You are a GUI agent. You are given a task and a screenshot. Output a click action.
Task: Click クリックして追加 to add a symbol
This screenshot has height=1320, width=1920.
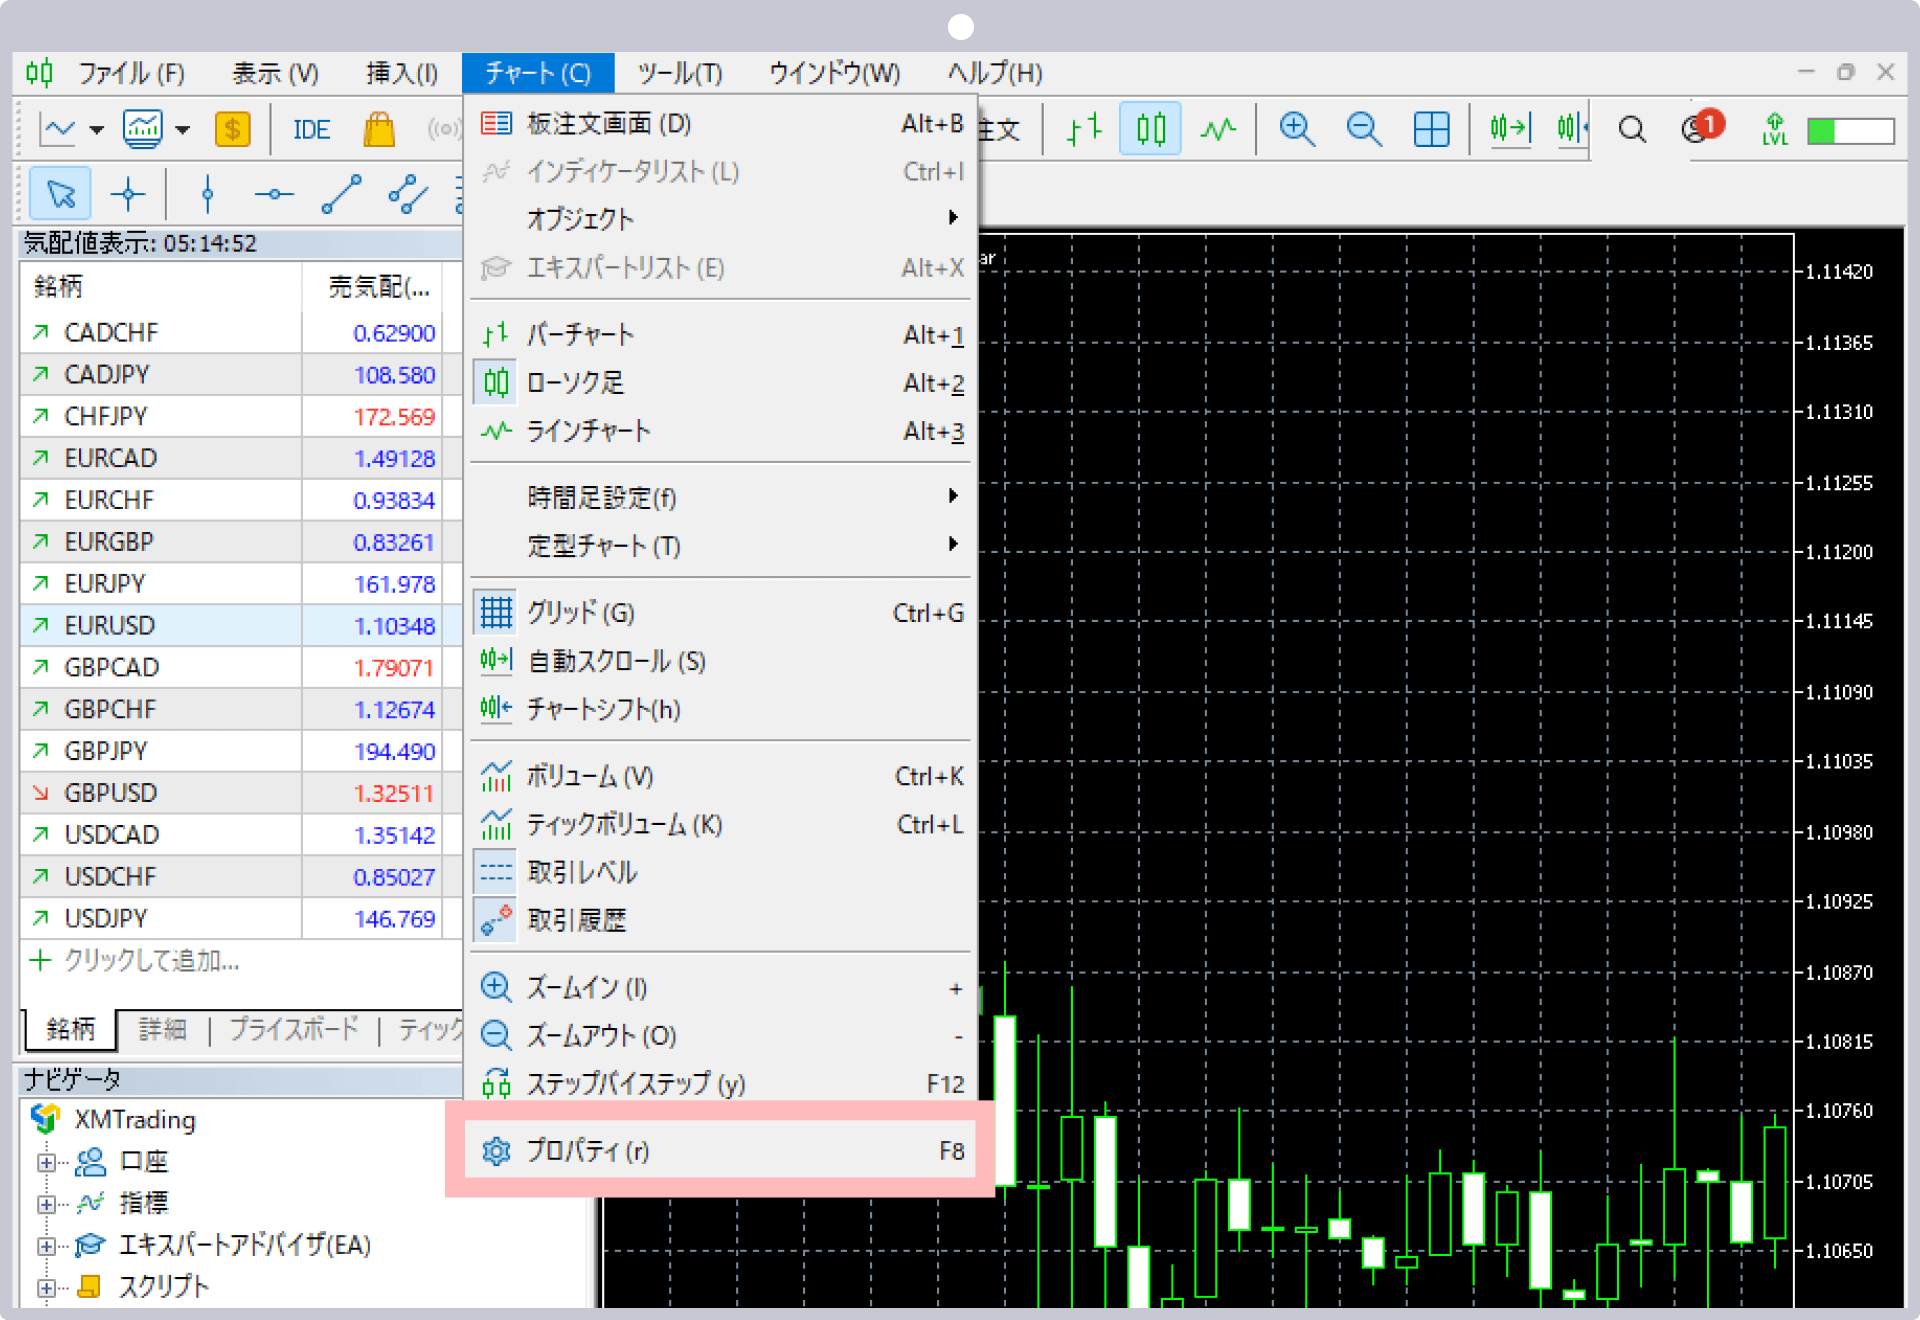151,961
